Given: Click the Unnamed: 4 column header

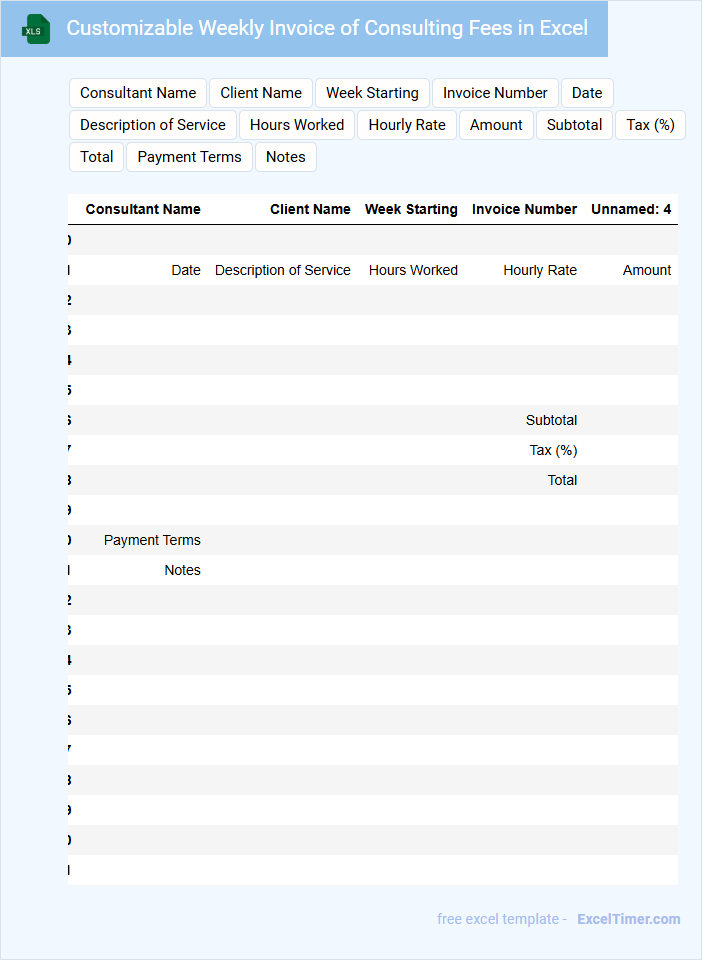Looking at the screenshot, I should 631,209.
